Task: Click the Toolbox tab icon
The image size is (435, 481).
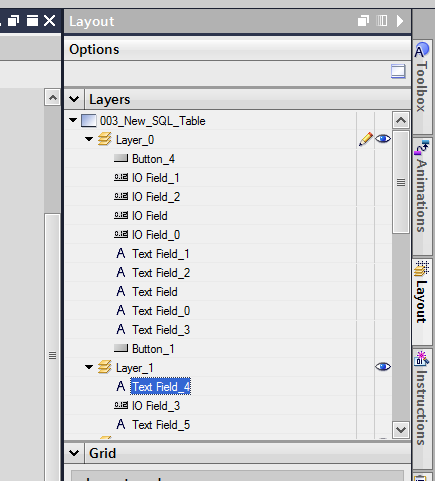Action: coord(421,50)
